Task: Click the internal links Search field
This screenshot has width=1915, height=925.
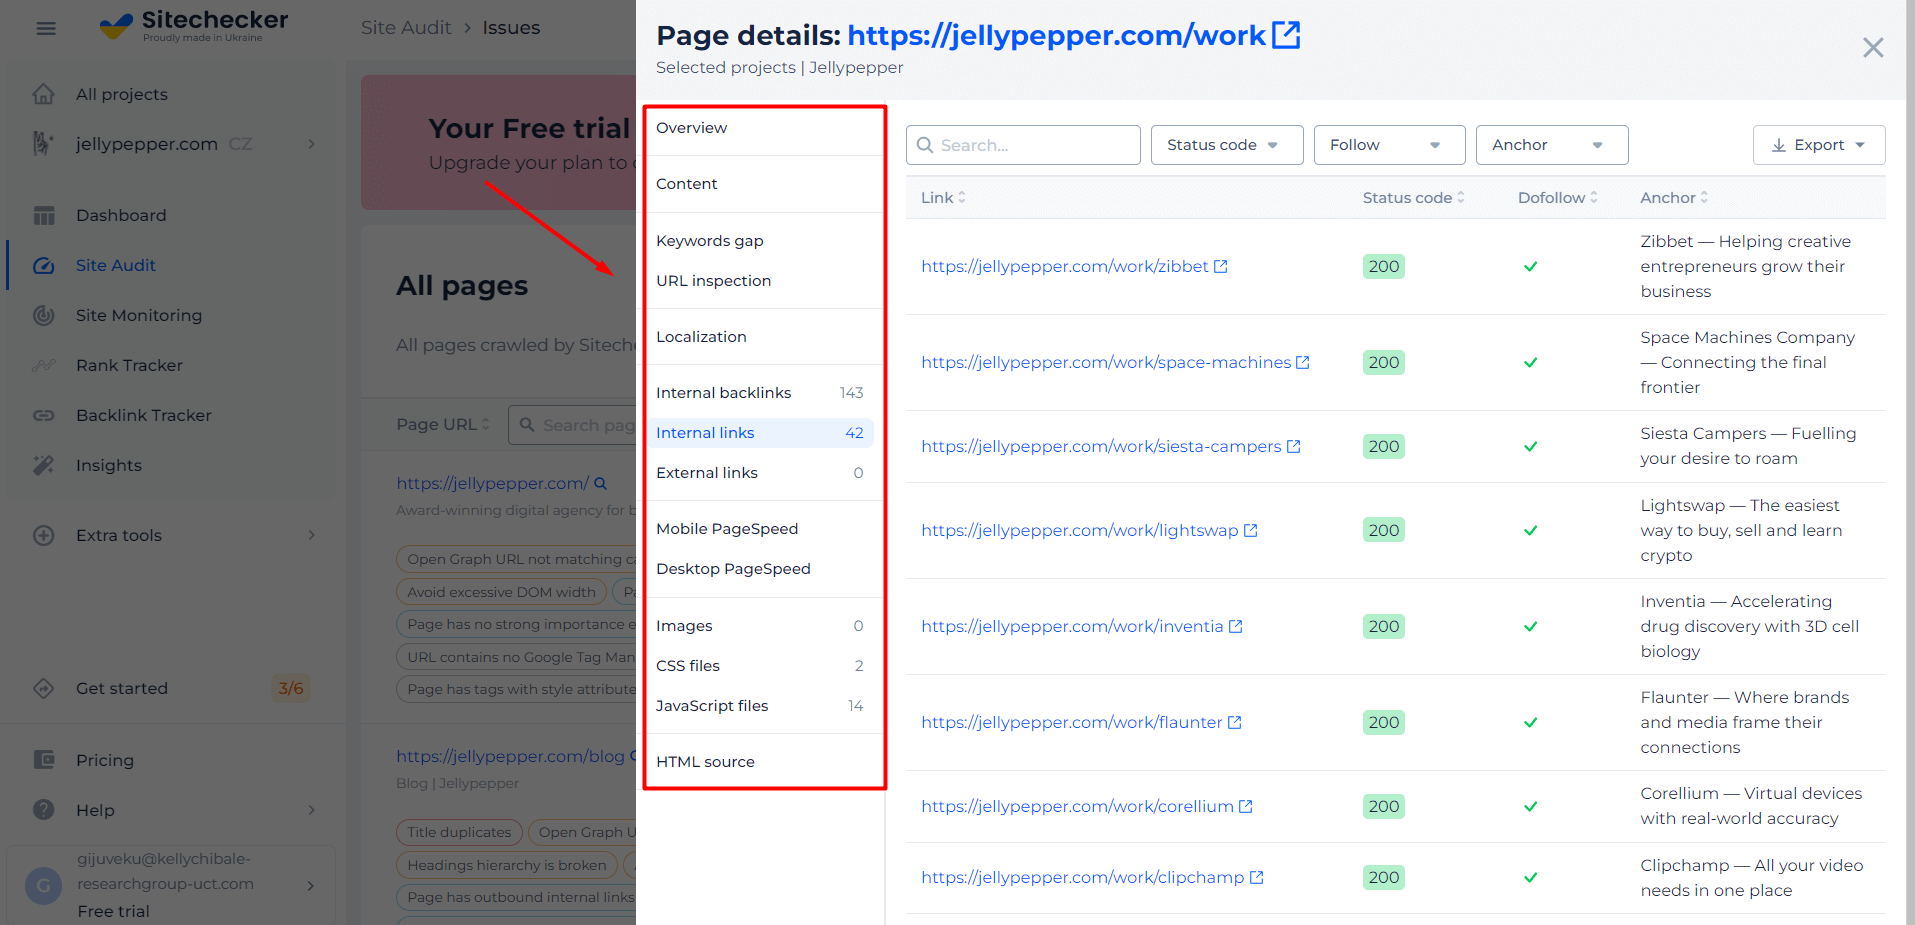Action: (x=1023, y=145)
